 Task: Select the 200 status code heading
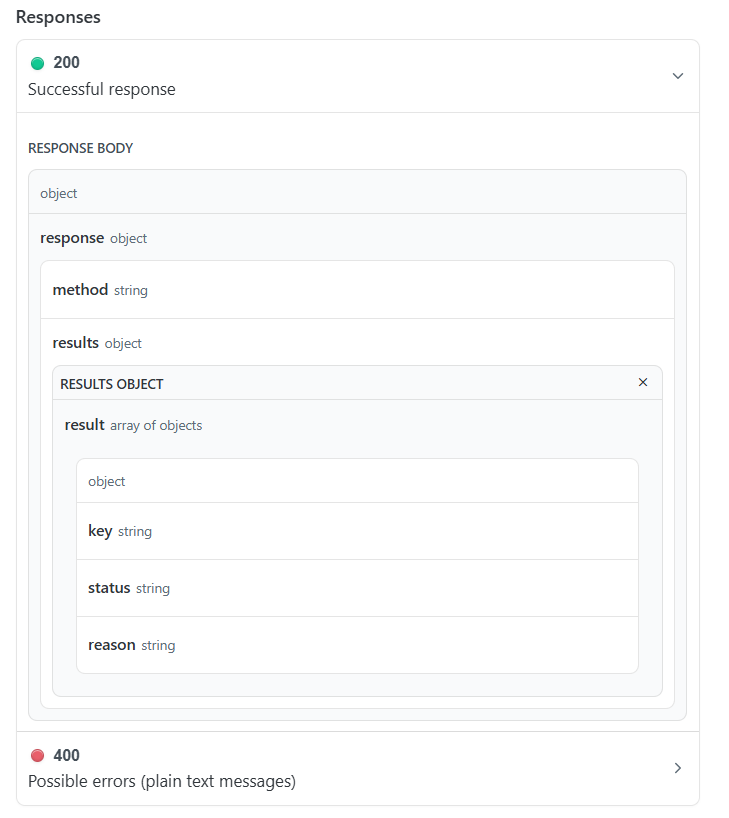tap(66, 63)
